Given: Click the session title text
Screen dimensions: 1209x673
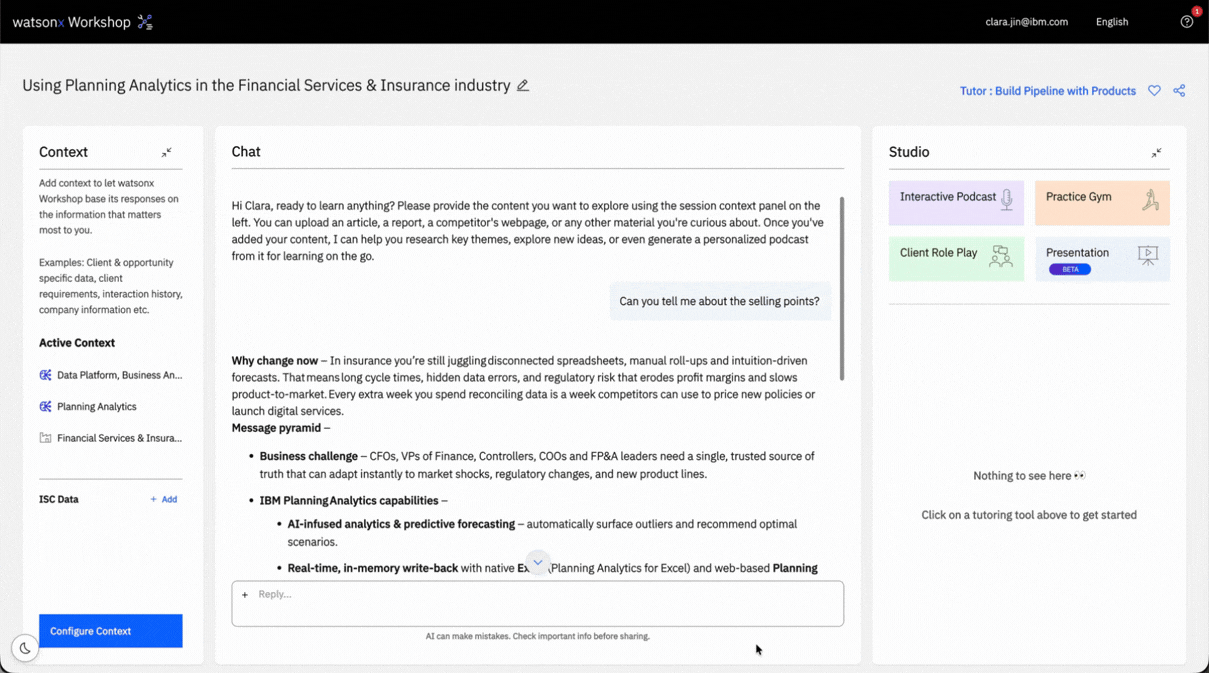Looking at the screenshot, I should [266, 86].
